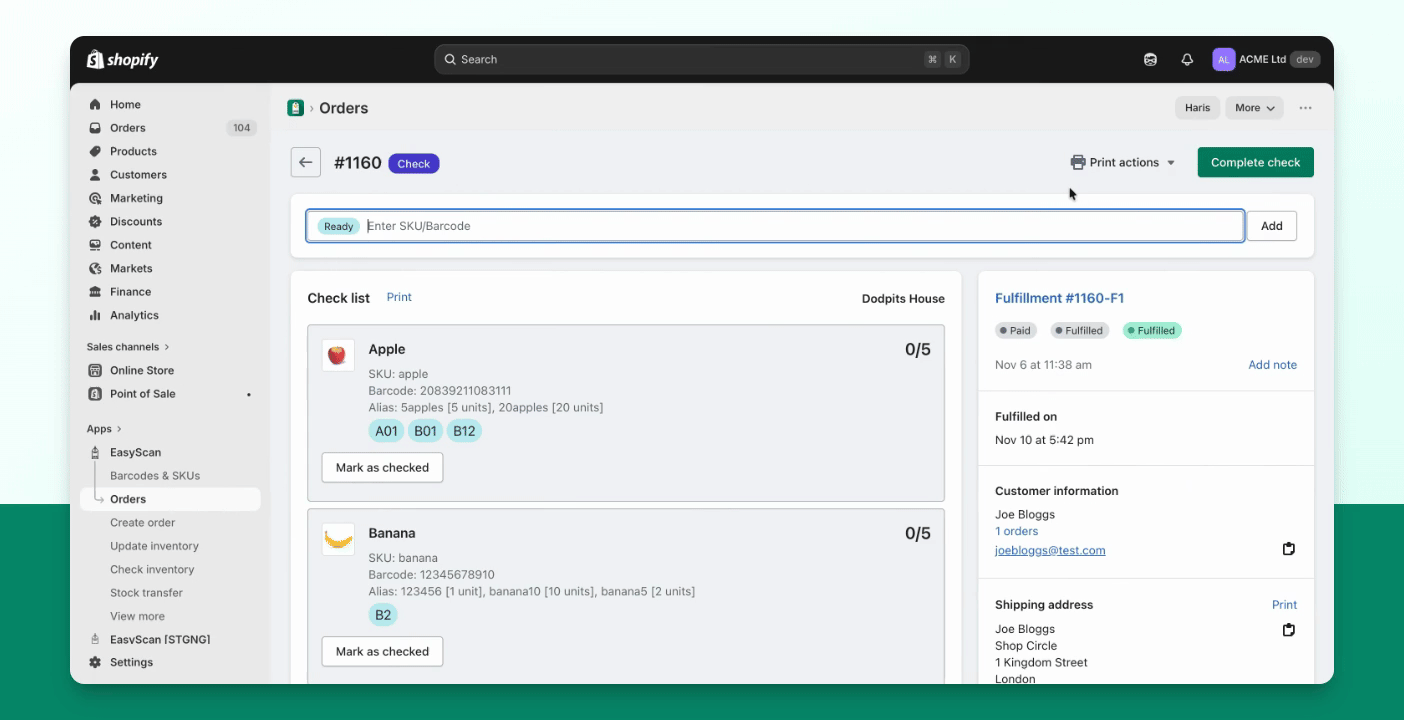Screen dimensions: 1404x720
Task: Open EasyScan app
Action: 135,452
